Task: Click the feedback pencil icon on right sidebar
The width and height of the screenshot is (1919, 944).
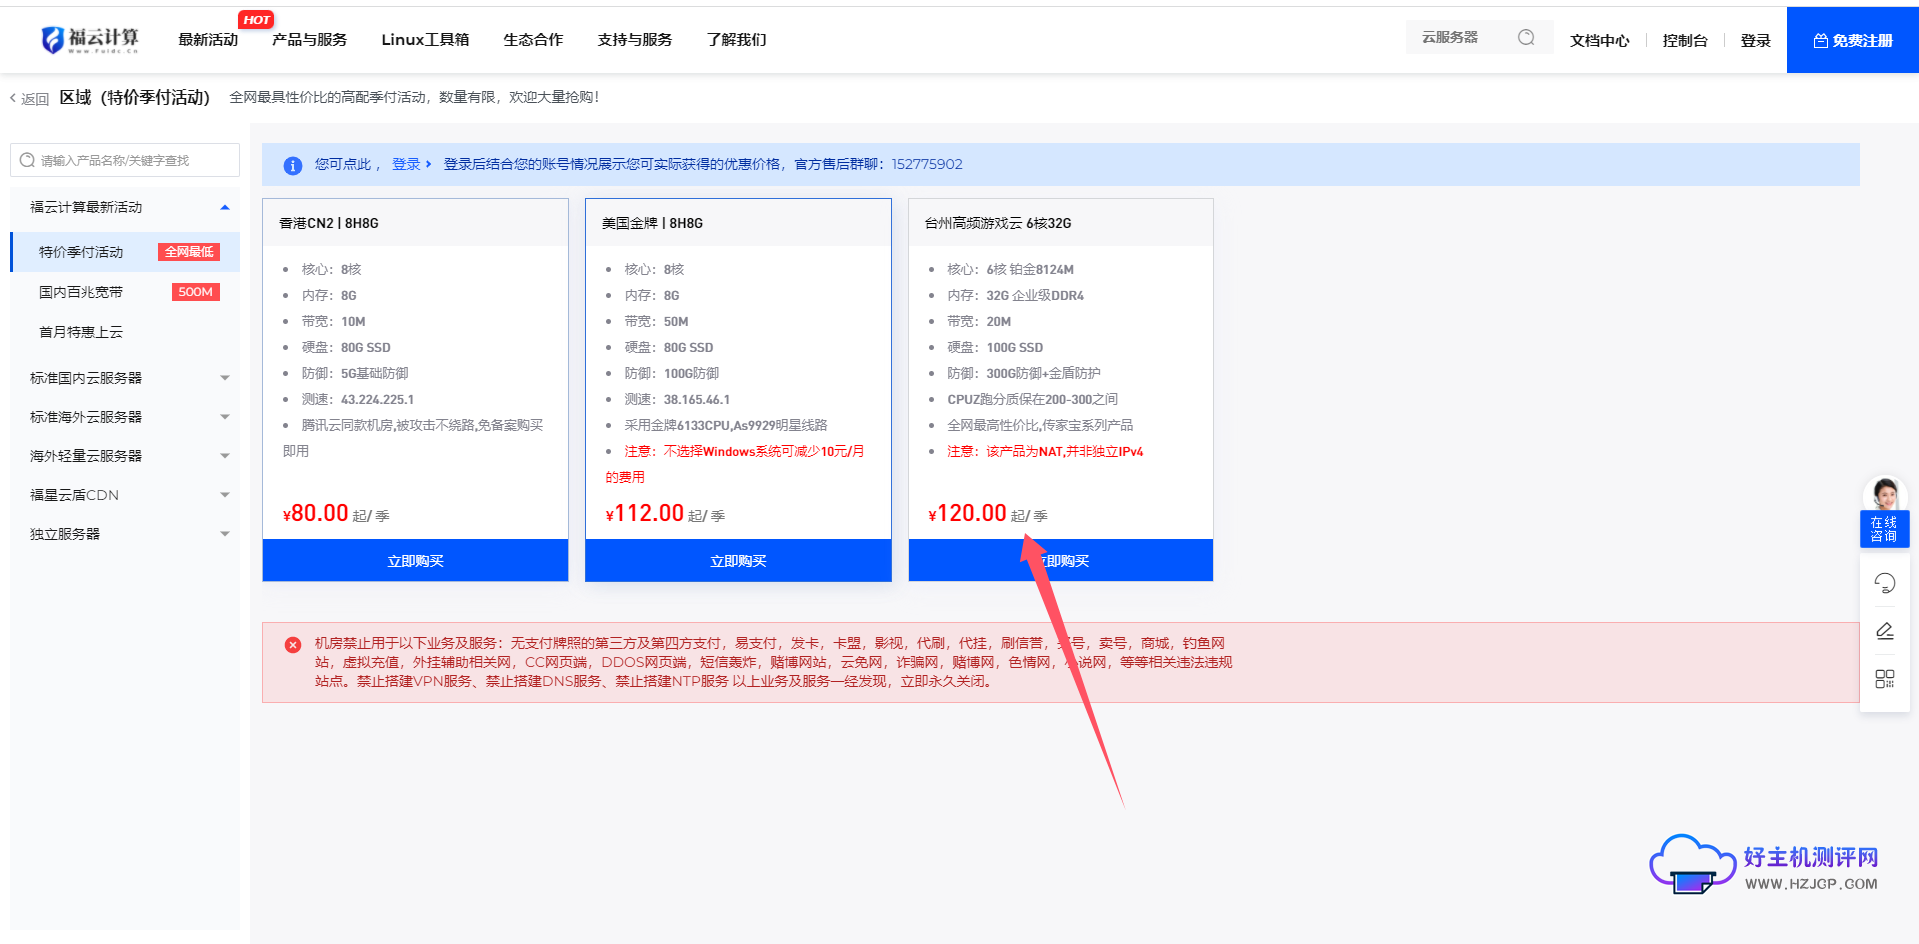Action: (x=1884, y=630)
